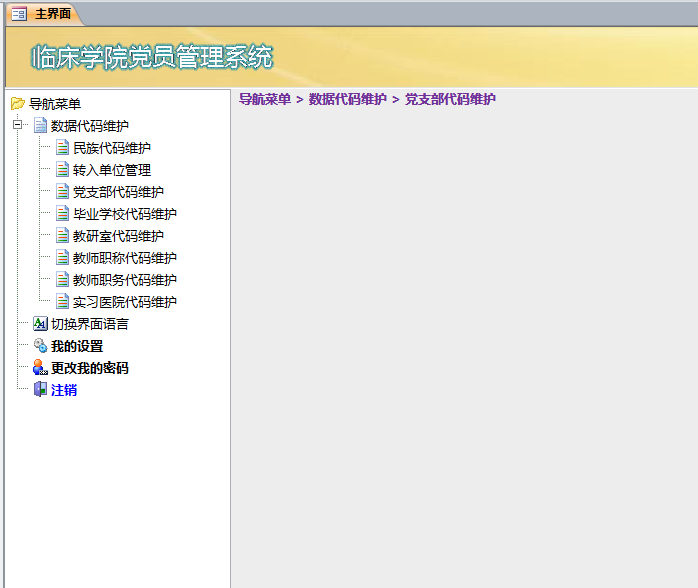Click the icon beside 党支部代码维护 in tree
Viewport: 698px width, 588px height.
(x=62, y=192)
